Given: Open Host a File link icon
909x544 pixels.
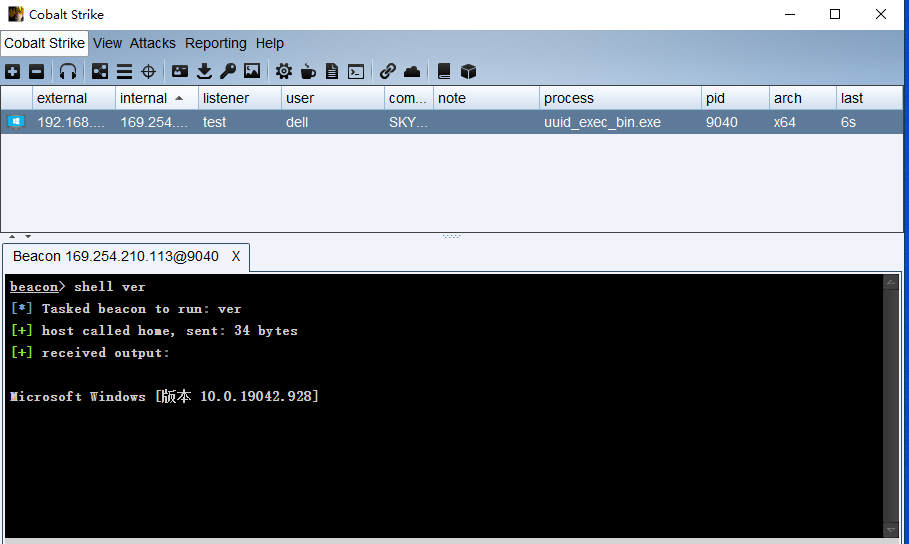Looking at the screenshot, I should click(387, 71).
